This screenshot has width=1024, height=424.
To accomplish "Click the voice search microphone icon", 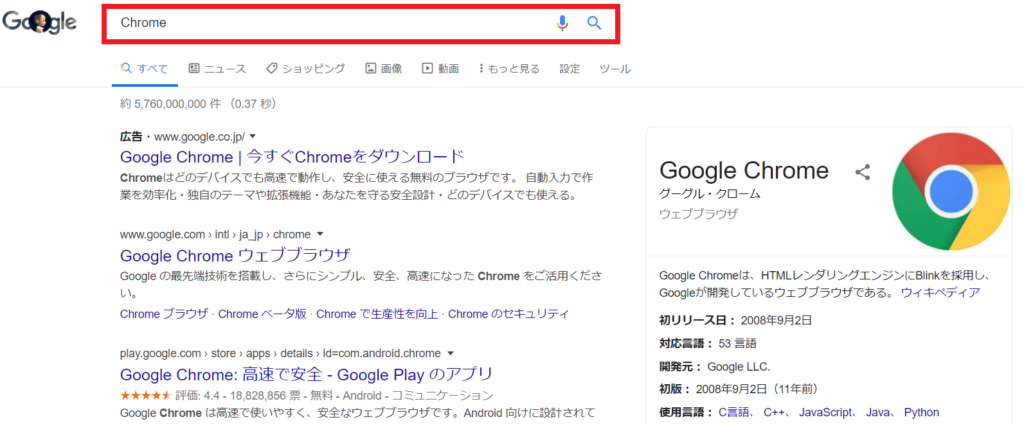I will pos(562,23).
